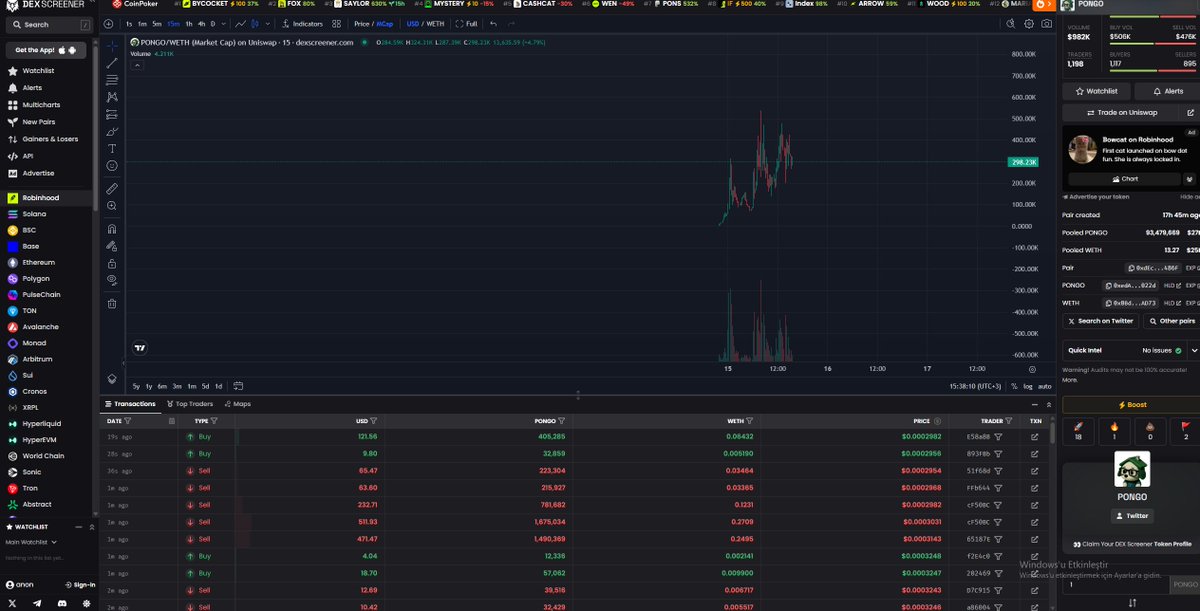Take a chart snapshot with camera icon
Viewport: 1200px width, 611px height.
1046,23
